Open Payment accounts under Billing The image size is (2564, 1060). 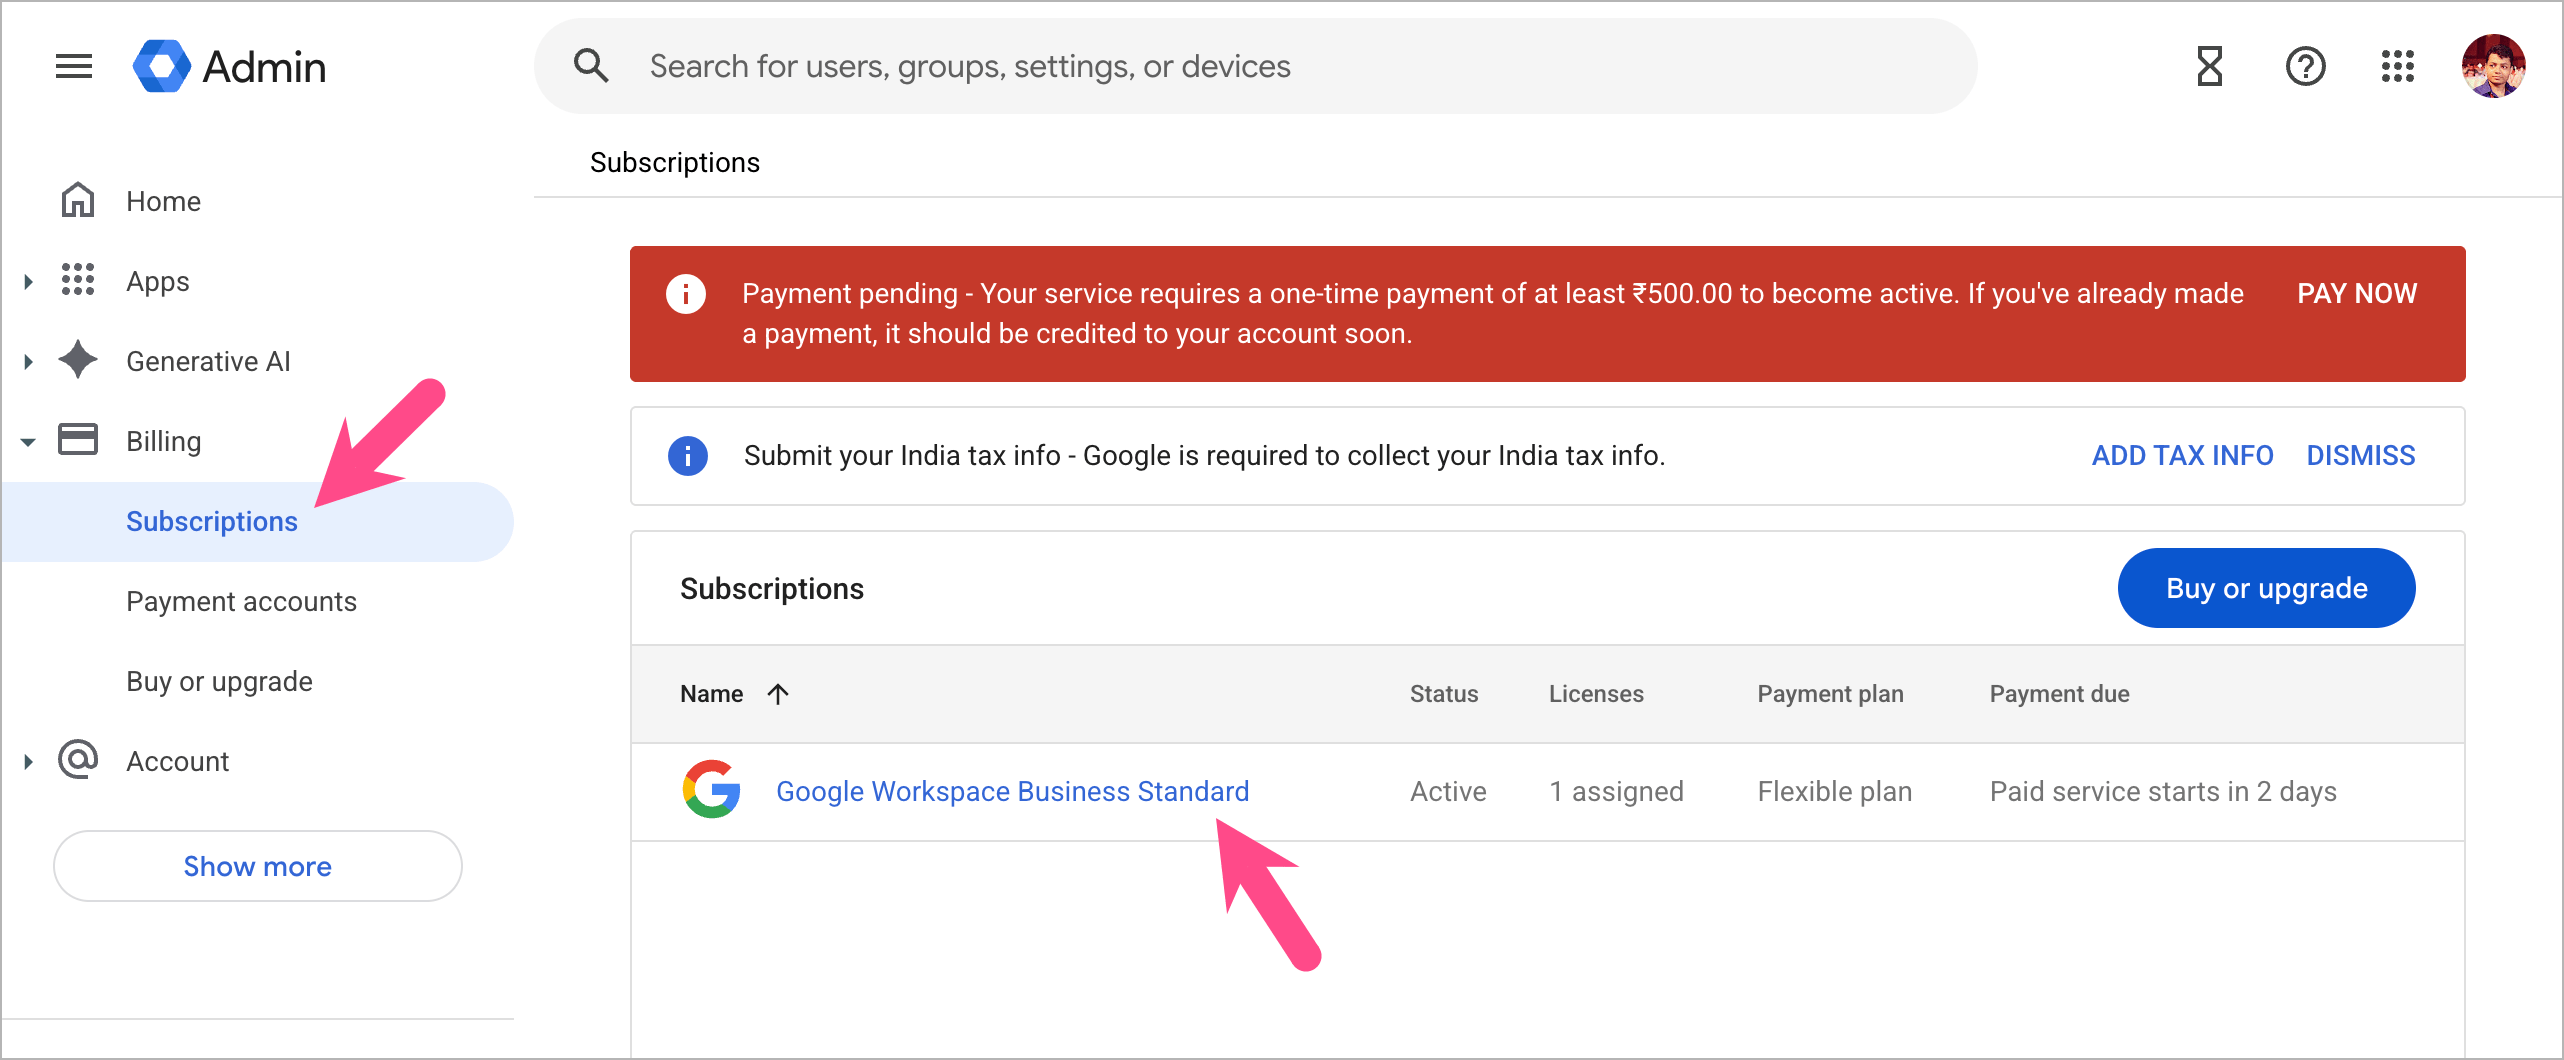click(x=241, y=601)
